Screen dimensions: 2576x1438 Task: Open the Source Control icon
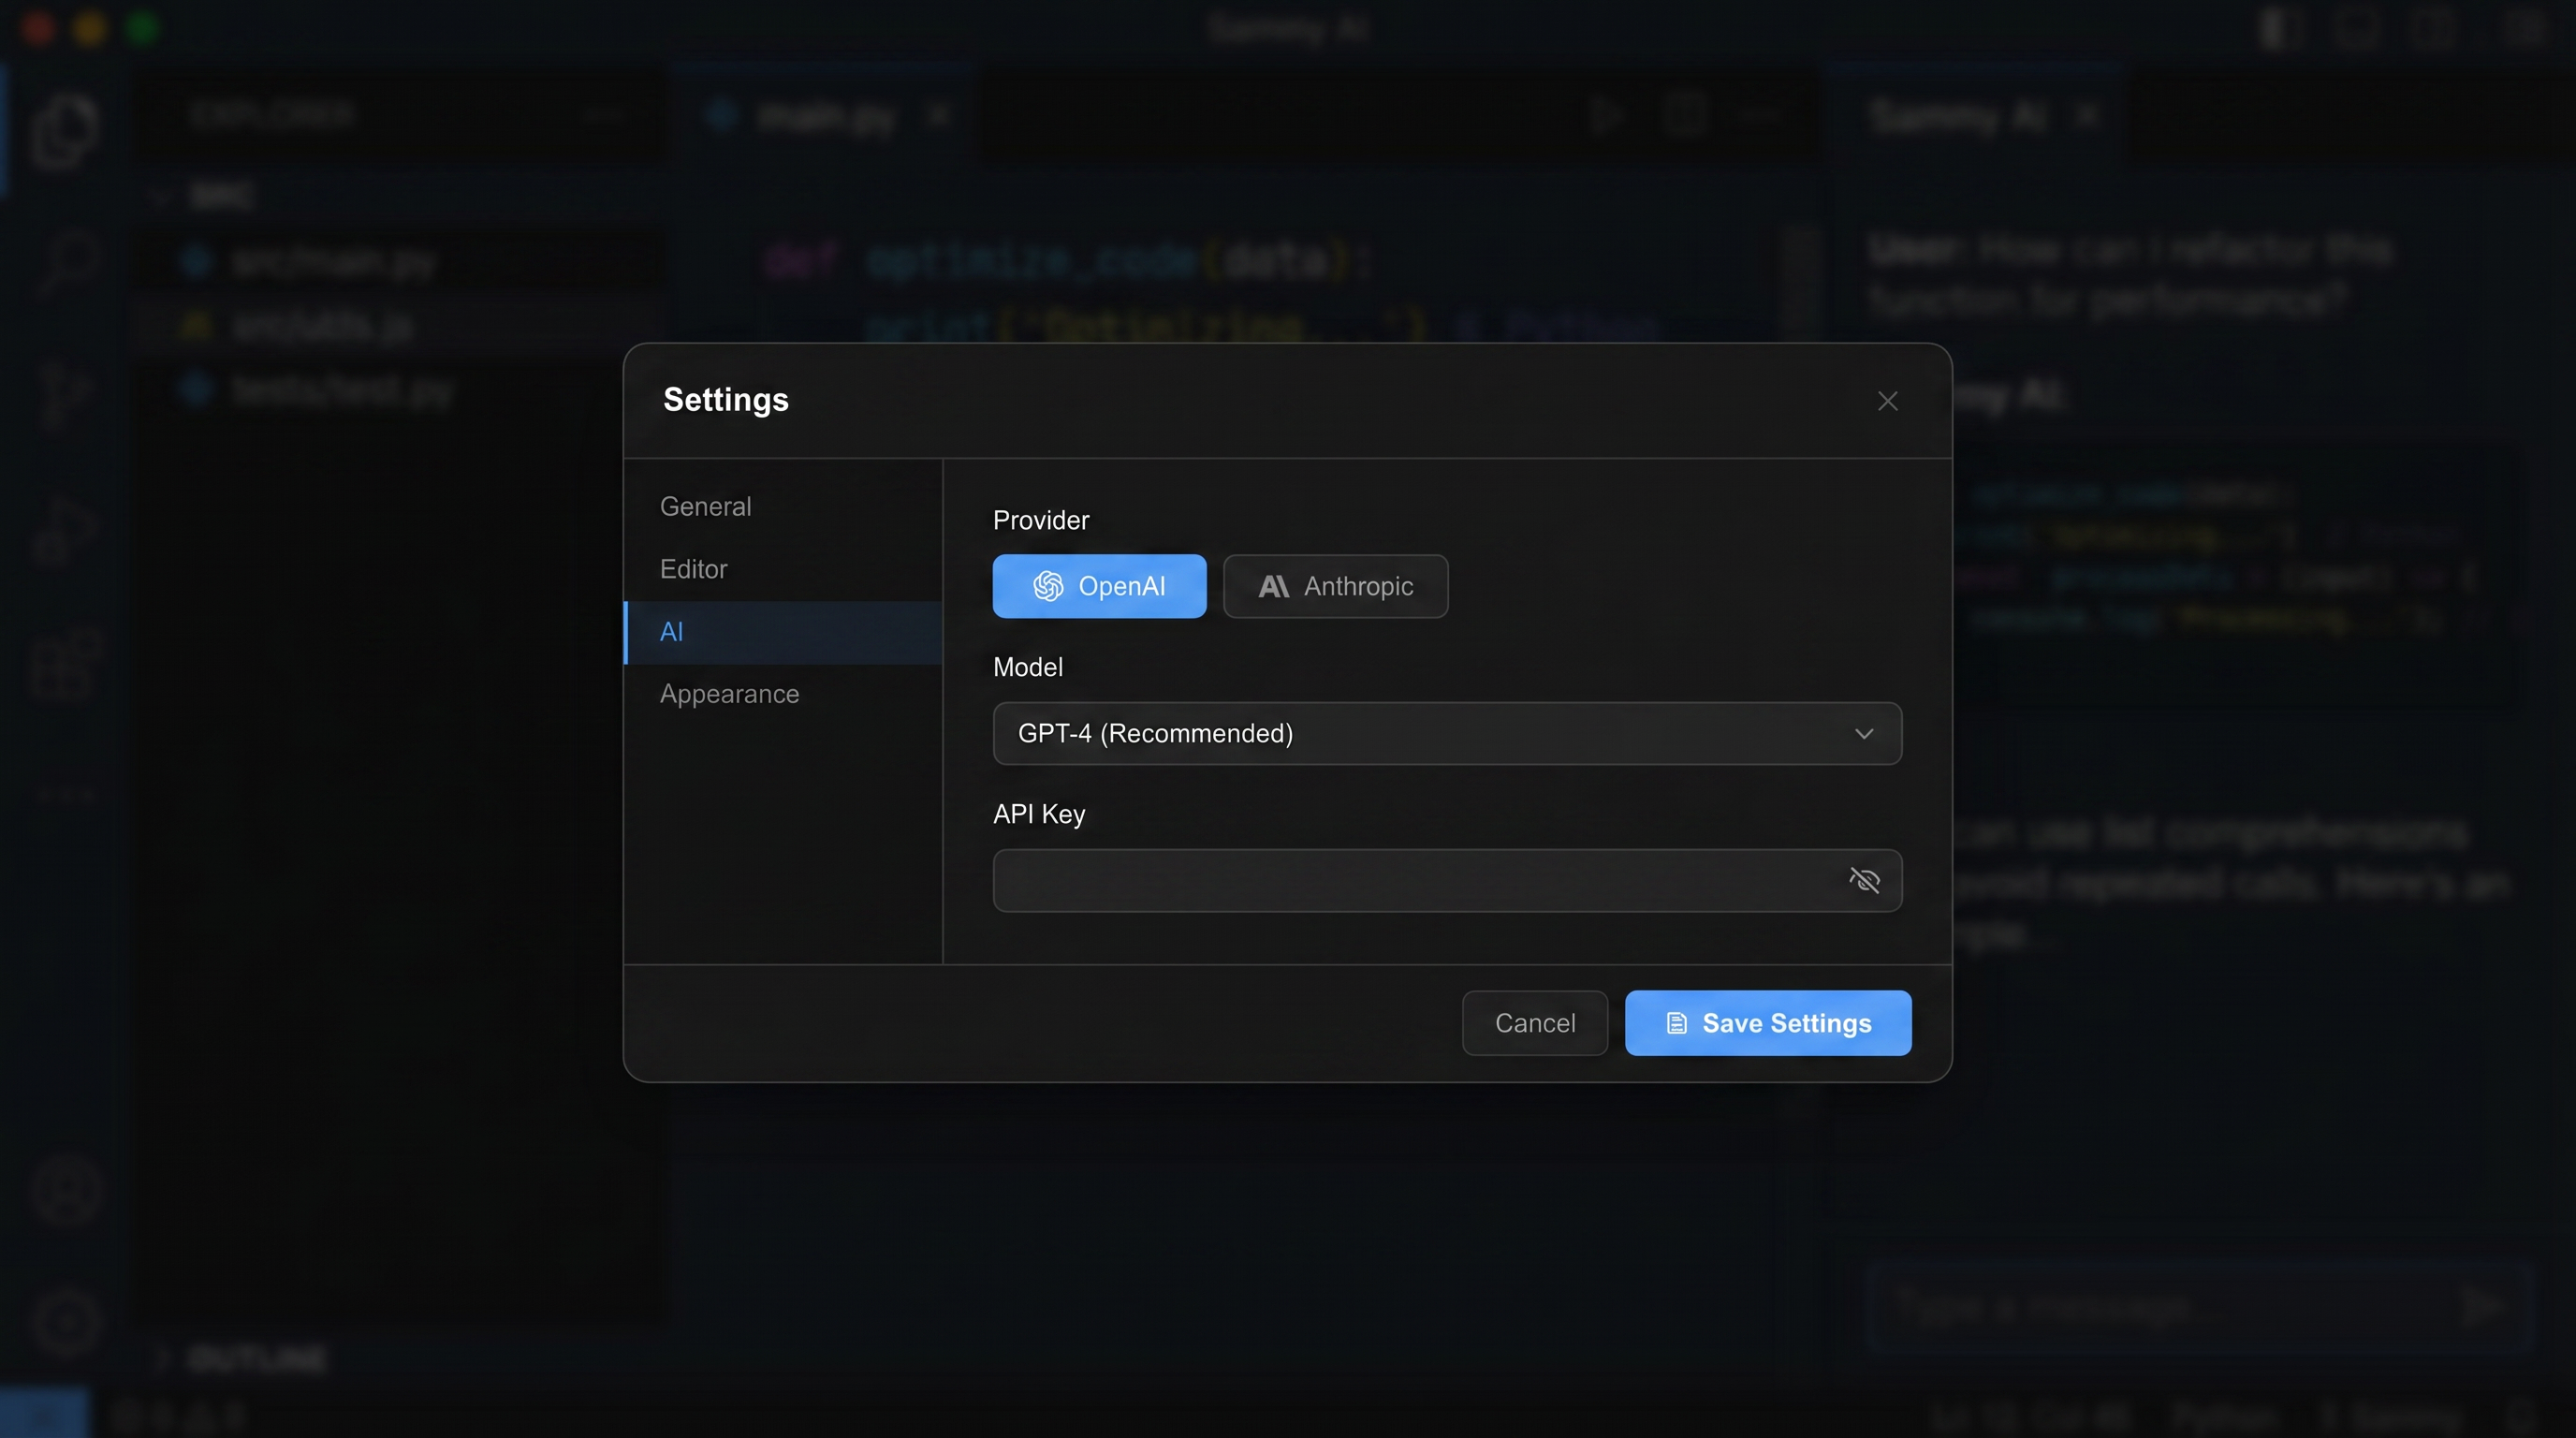pyautogui.click(x=64, y=395)
